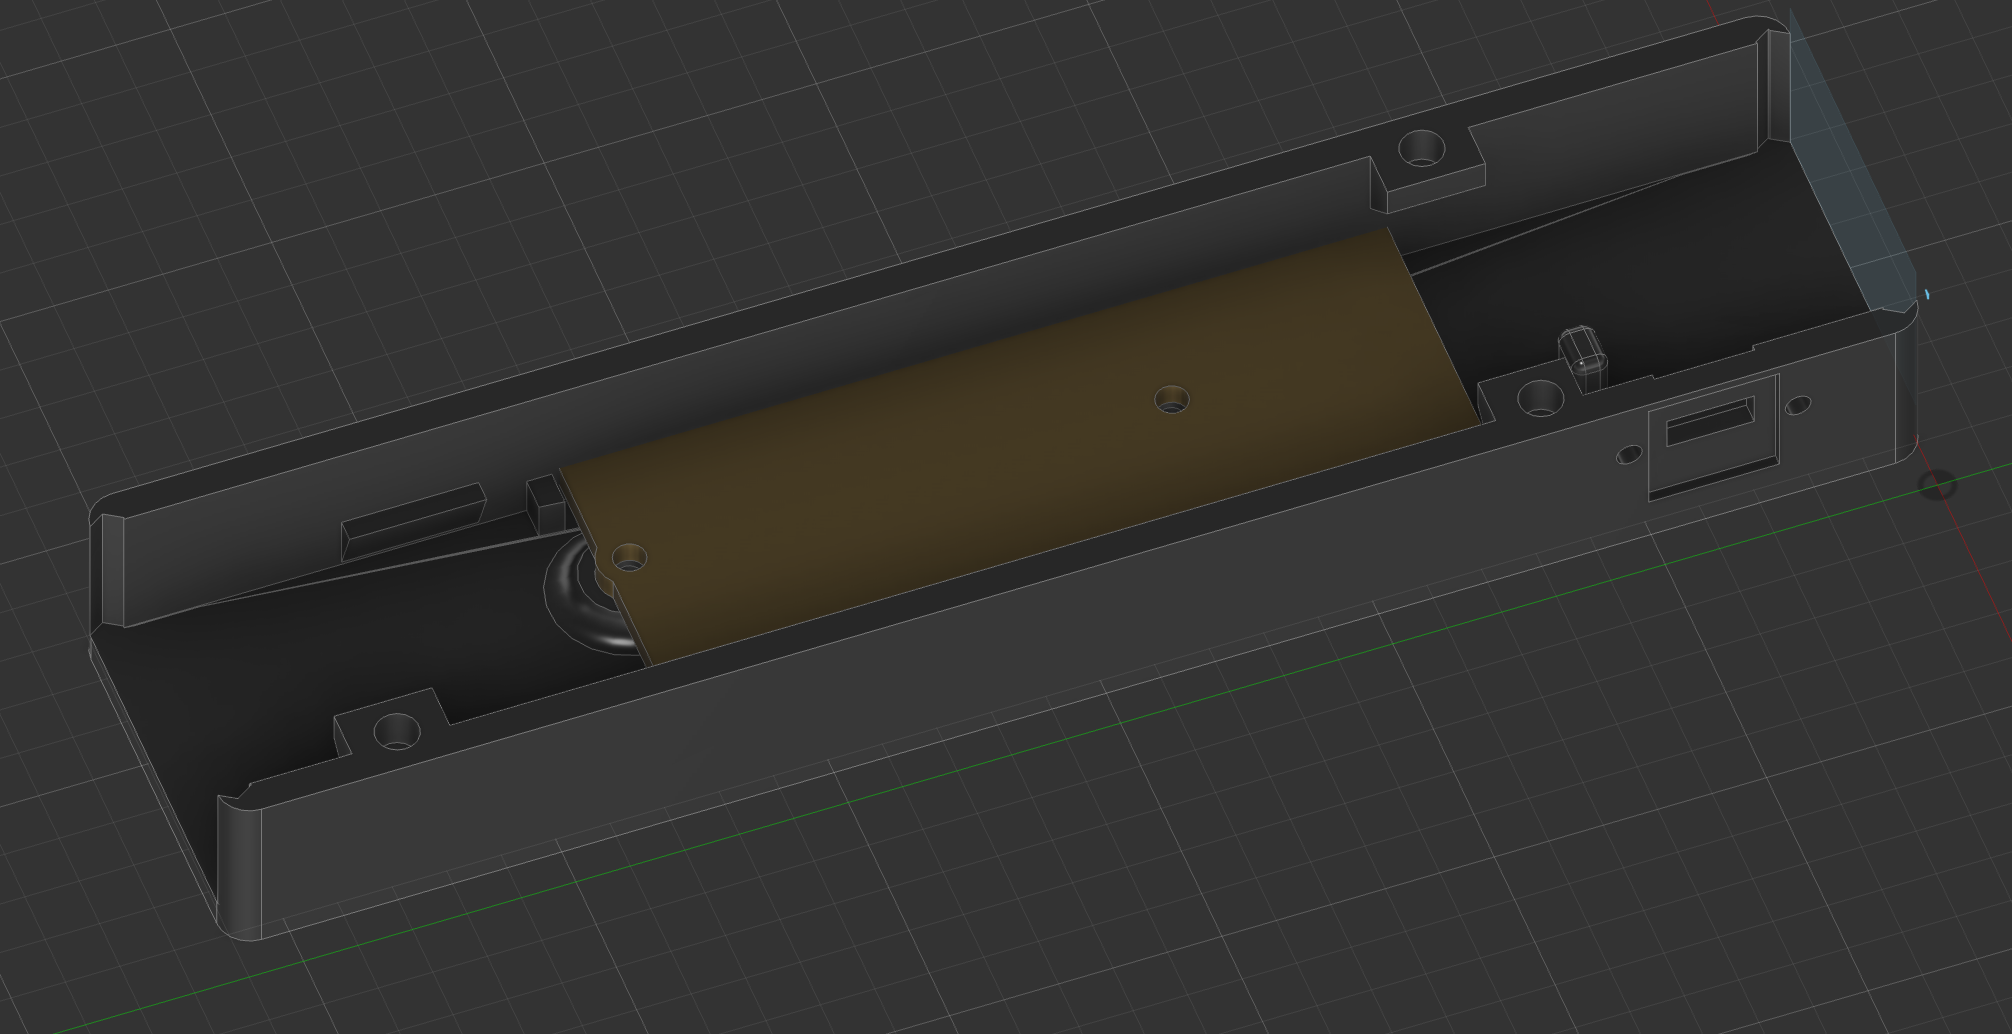Click the center screw hole on brown plate
The width and height of the screenshot is (2012, 1034).
point(1172,401)
